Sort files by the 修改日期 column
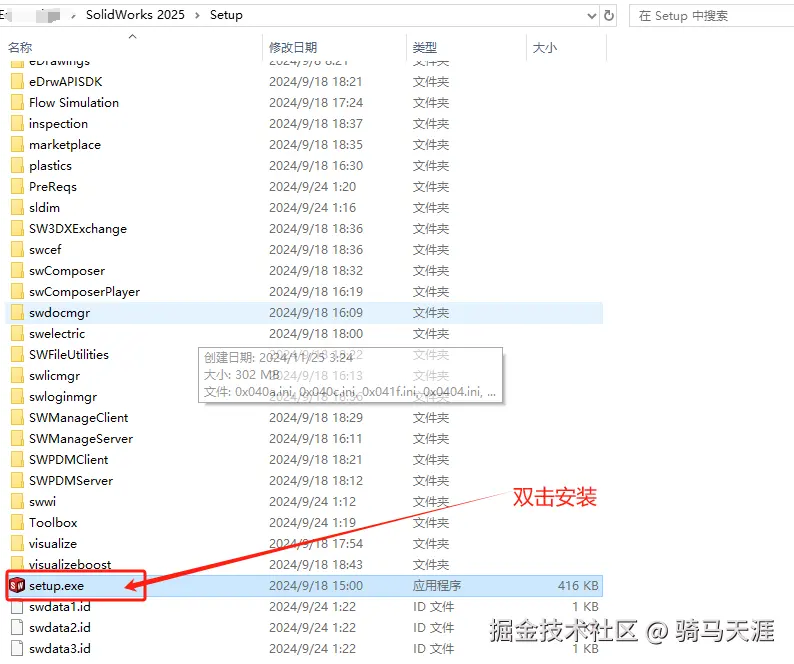Screen dimensions: 794x664 [x=293, y=48]
